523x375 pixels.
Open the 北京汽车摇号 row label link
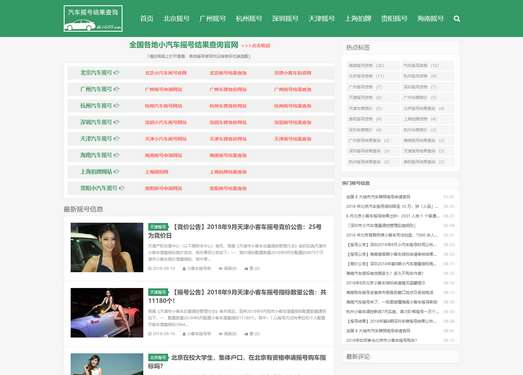(96, 73)
